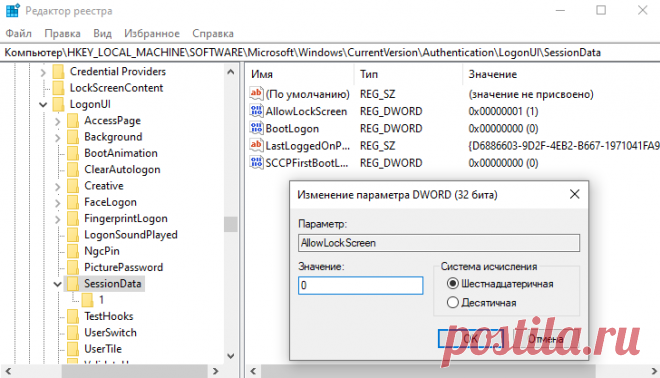Minimize the Registry Editor window

[x=560, y=11]
